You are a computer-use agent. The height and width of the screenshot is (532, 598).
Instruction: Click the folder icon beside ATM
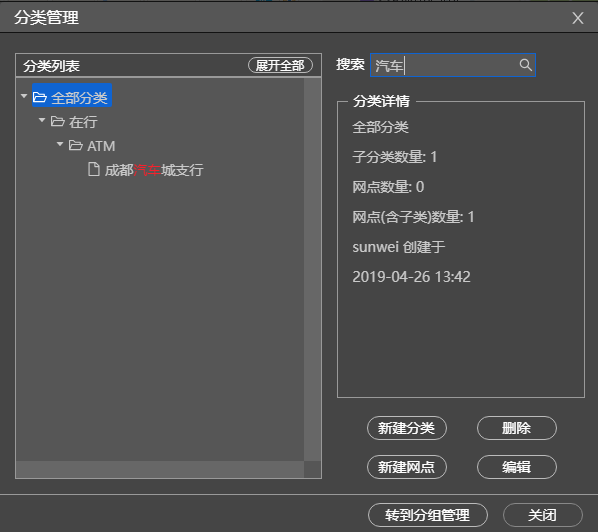[x=76, y=145]
